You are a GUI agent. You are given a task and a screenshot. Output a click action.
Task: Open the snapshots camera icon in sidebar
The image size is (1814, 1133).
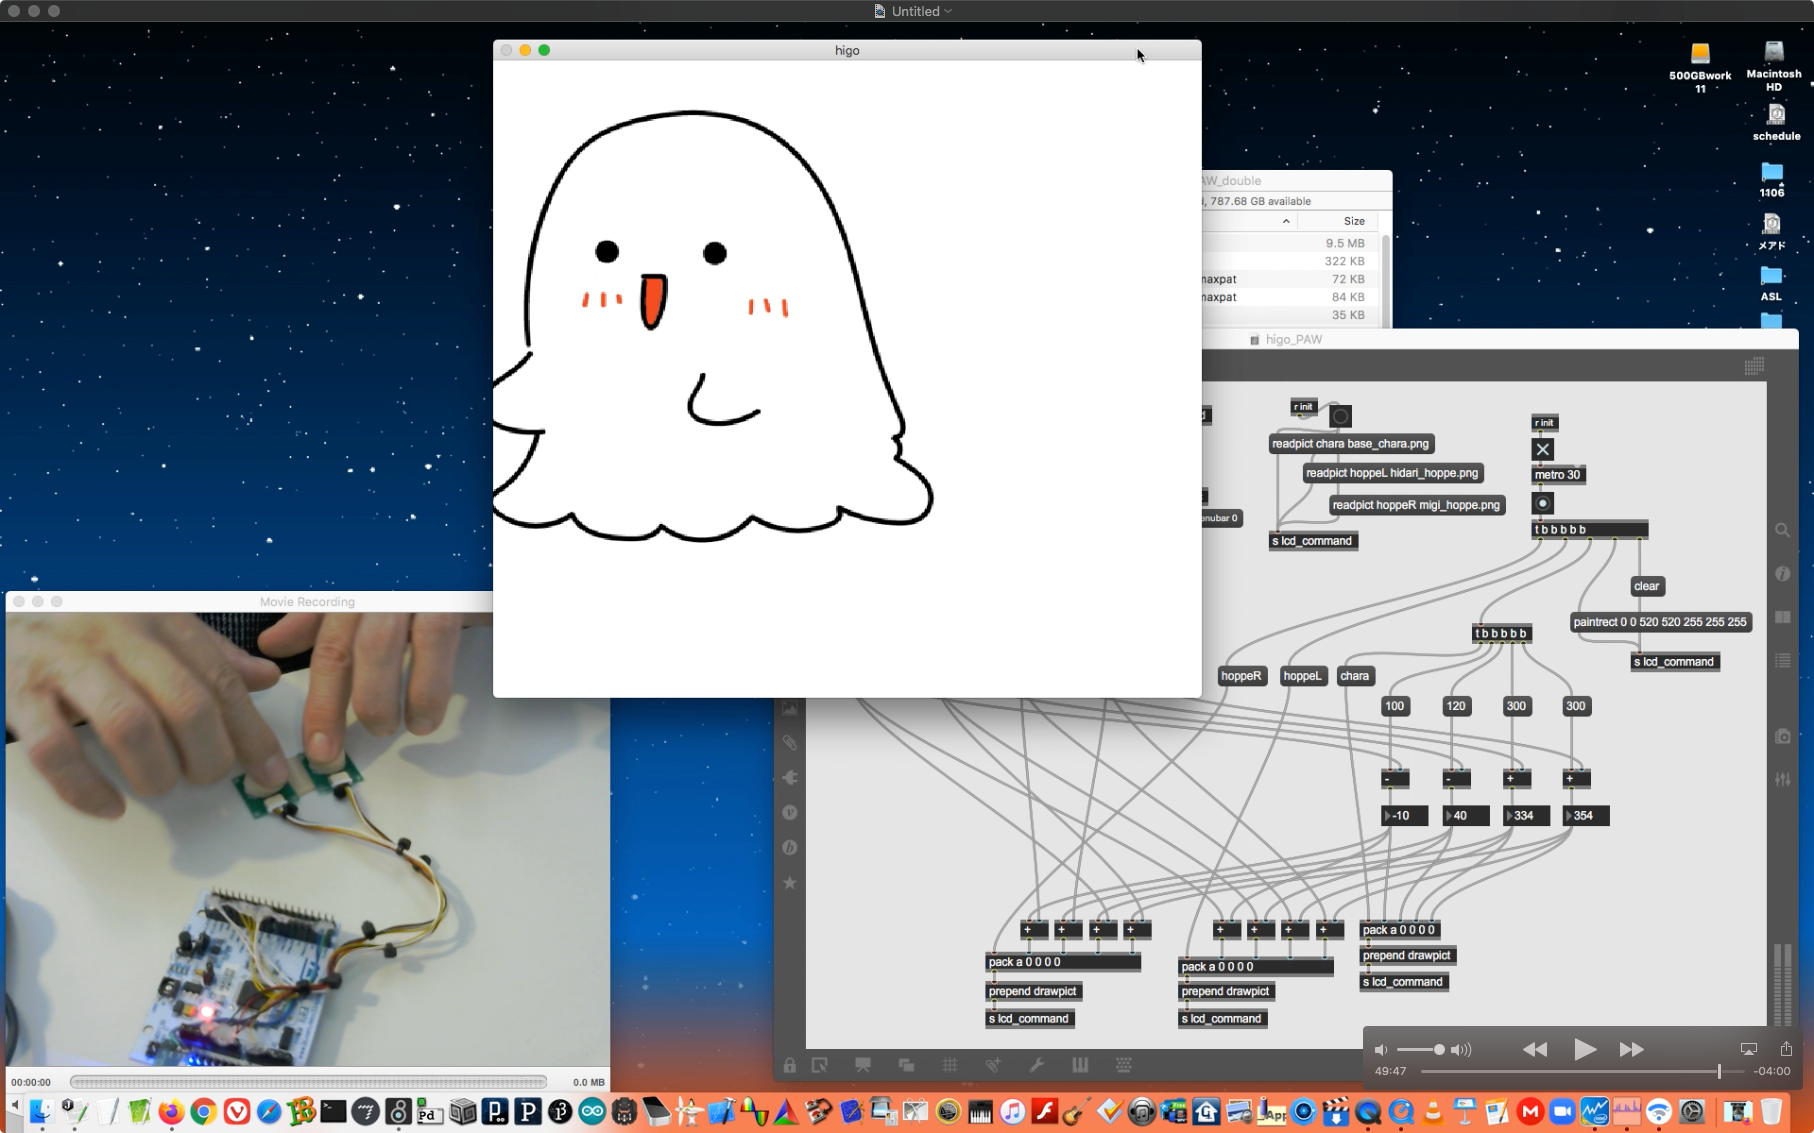[1782, 736]
